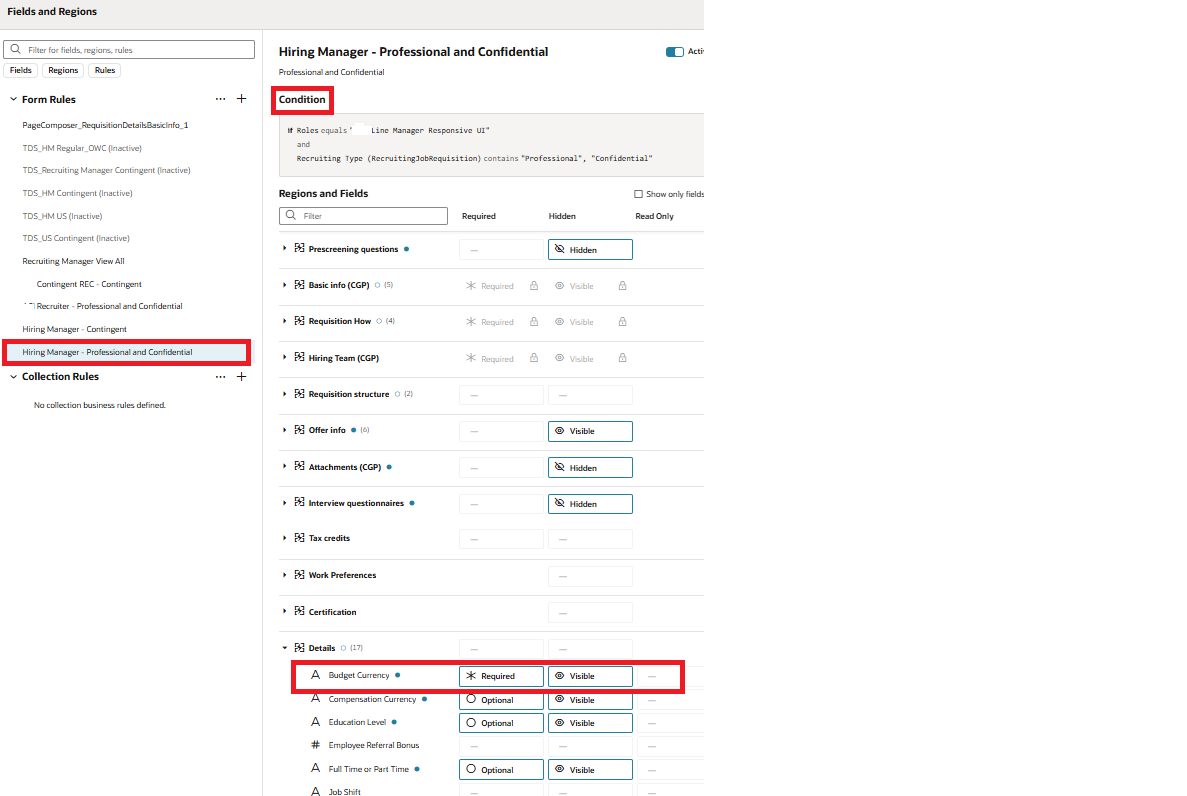1187x796 pixels.
Task: Click the lock icon beside Basic info Required
Action: pyautogui.click(x=533, y=285)
